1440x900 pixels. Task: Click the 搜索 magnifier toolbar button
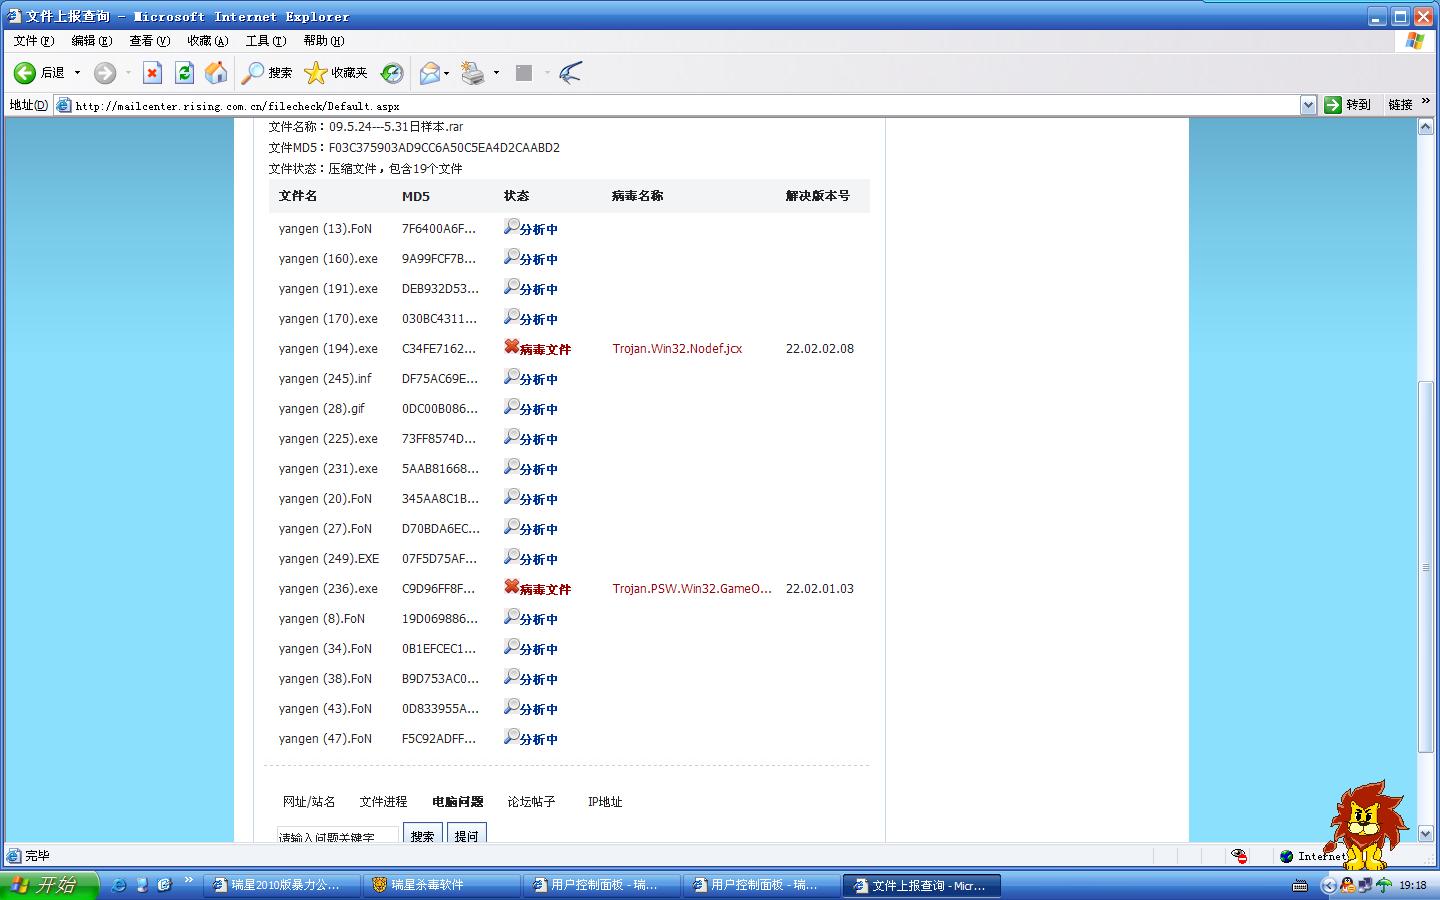pos(267,73)
